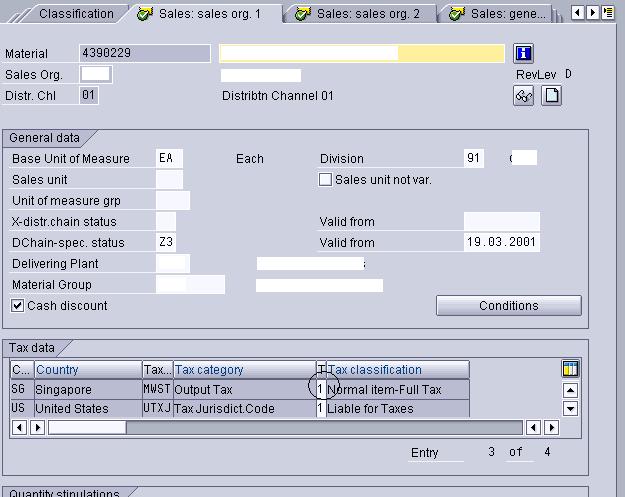The image size is (625, 497).
Task: Select the Singapore tax classification cell
Action: tap(396, 389)
